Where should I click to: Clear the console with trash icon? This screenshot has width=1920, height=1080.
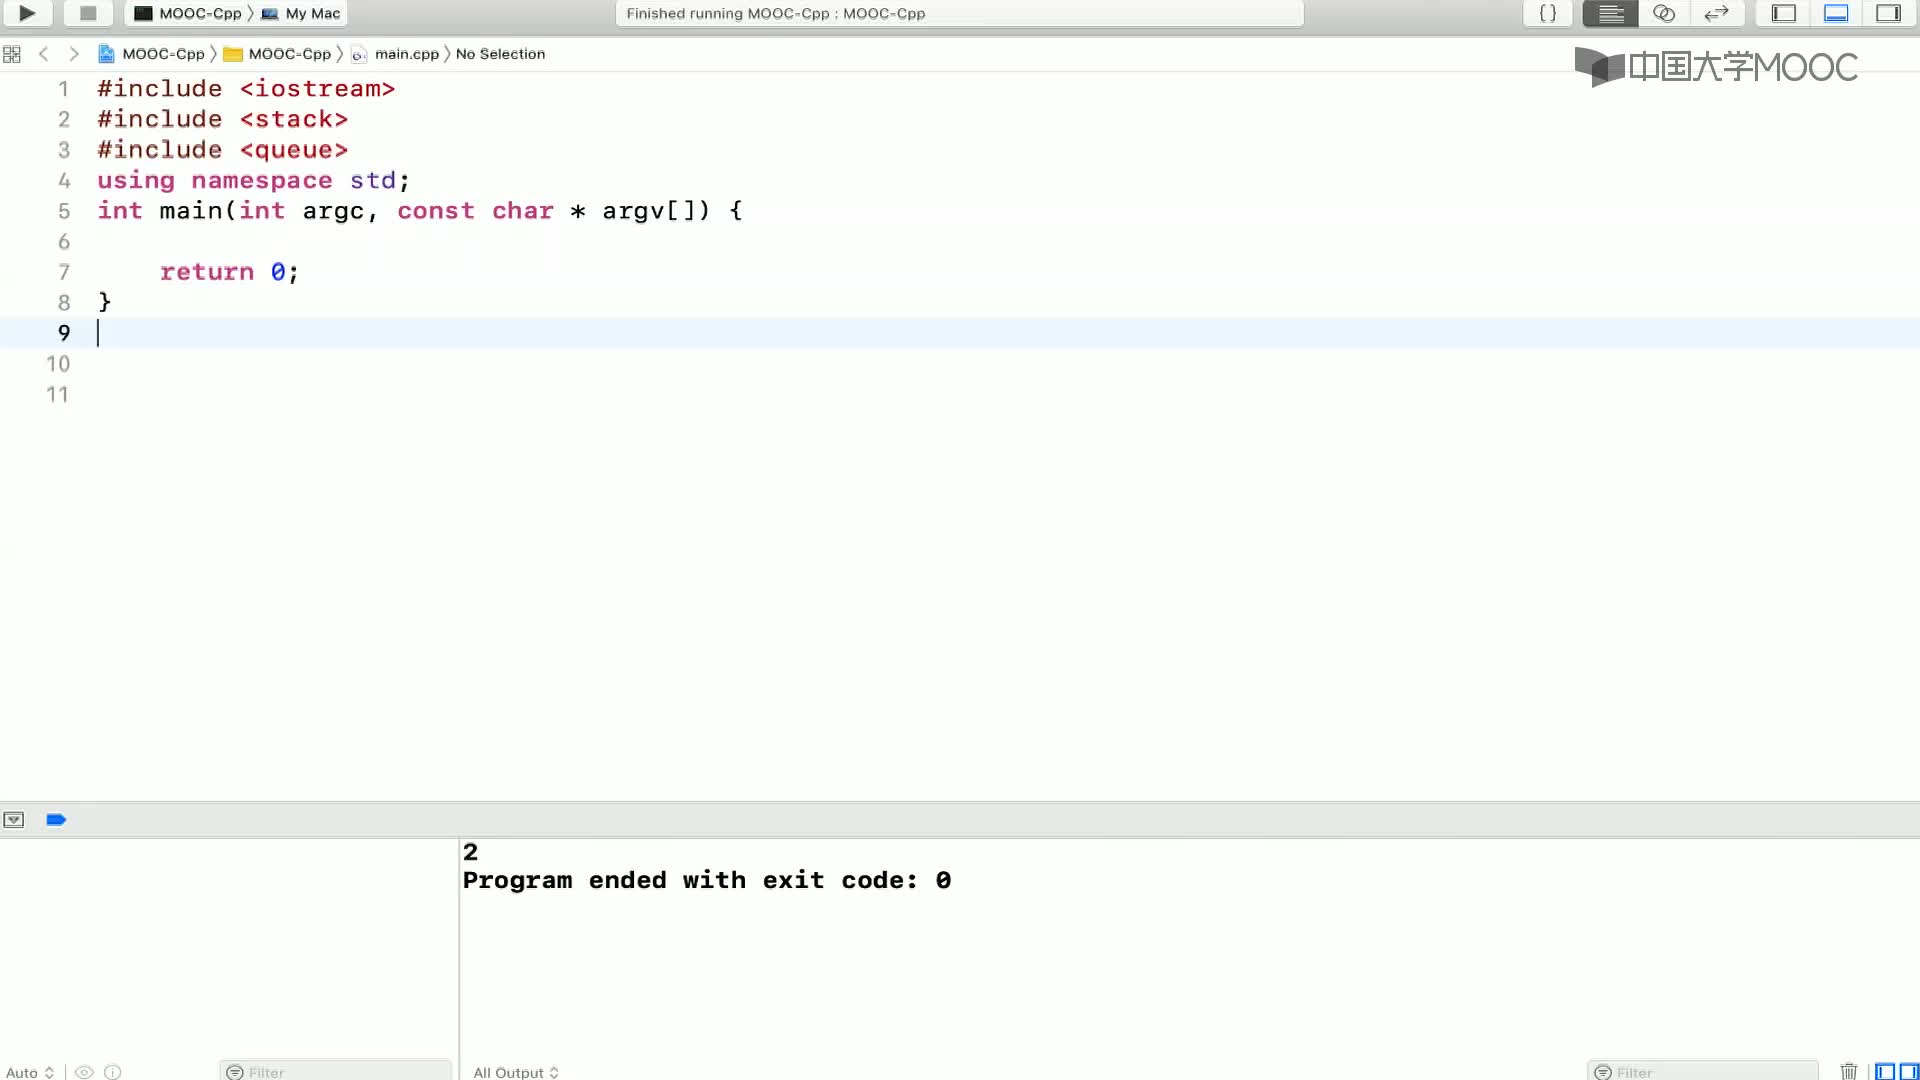tap(1849, 1071)
